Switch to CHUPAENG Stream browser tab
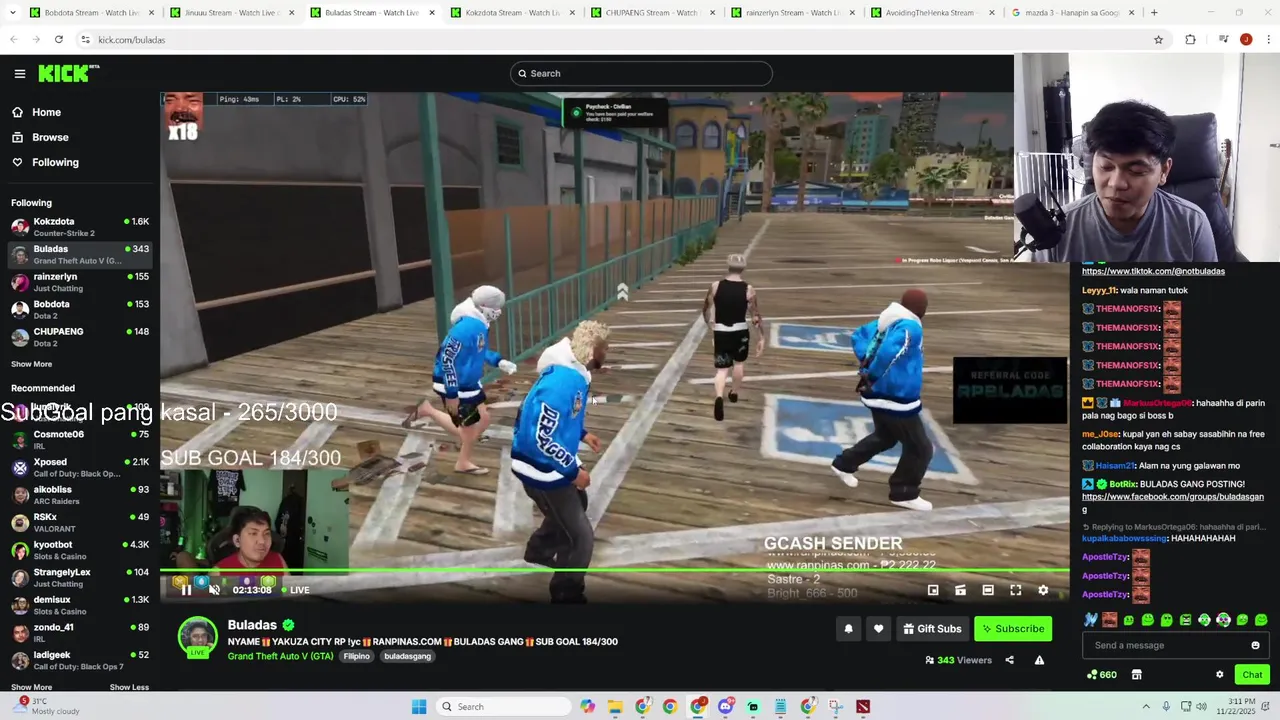Viewport: 1280px width, 720px height. click(x=651, y=13)
